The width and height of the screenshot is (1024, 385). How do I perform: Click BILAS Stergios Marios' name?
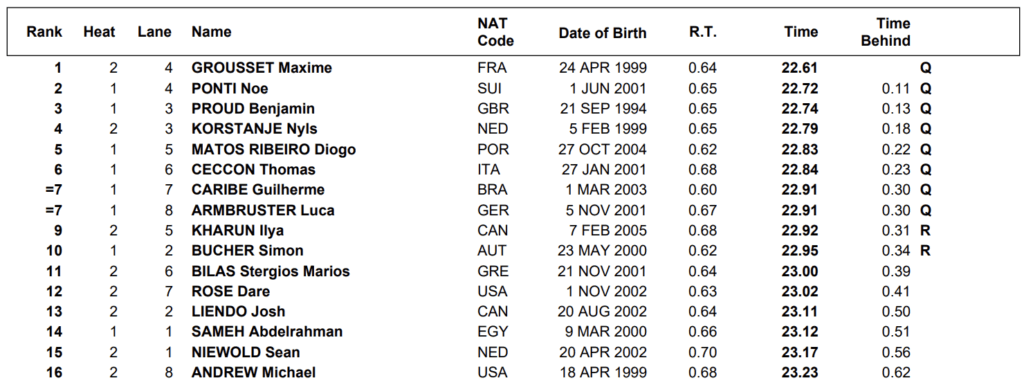(270, 271)
